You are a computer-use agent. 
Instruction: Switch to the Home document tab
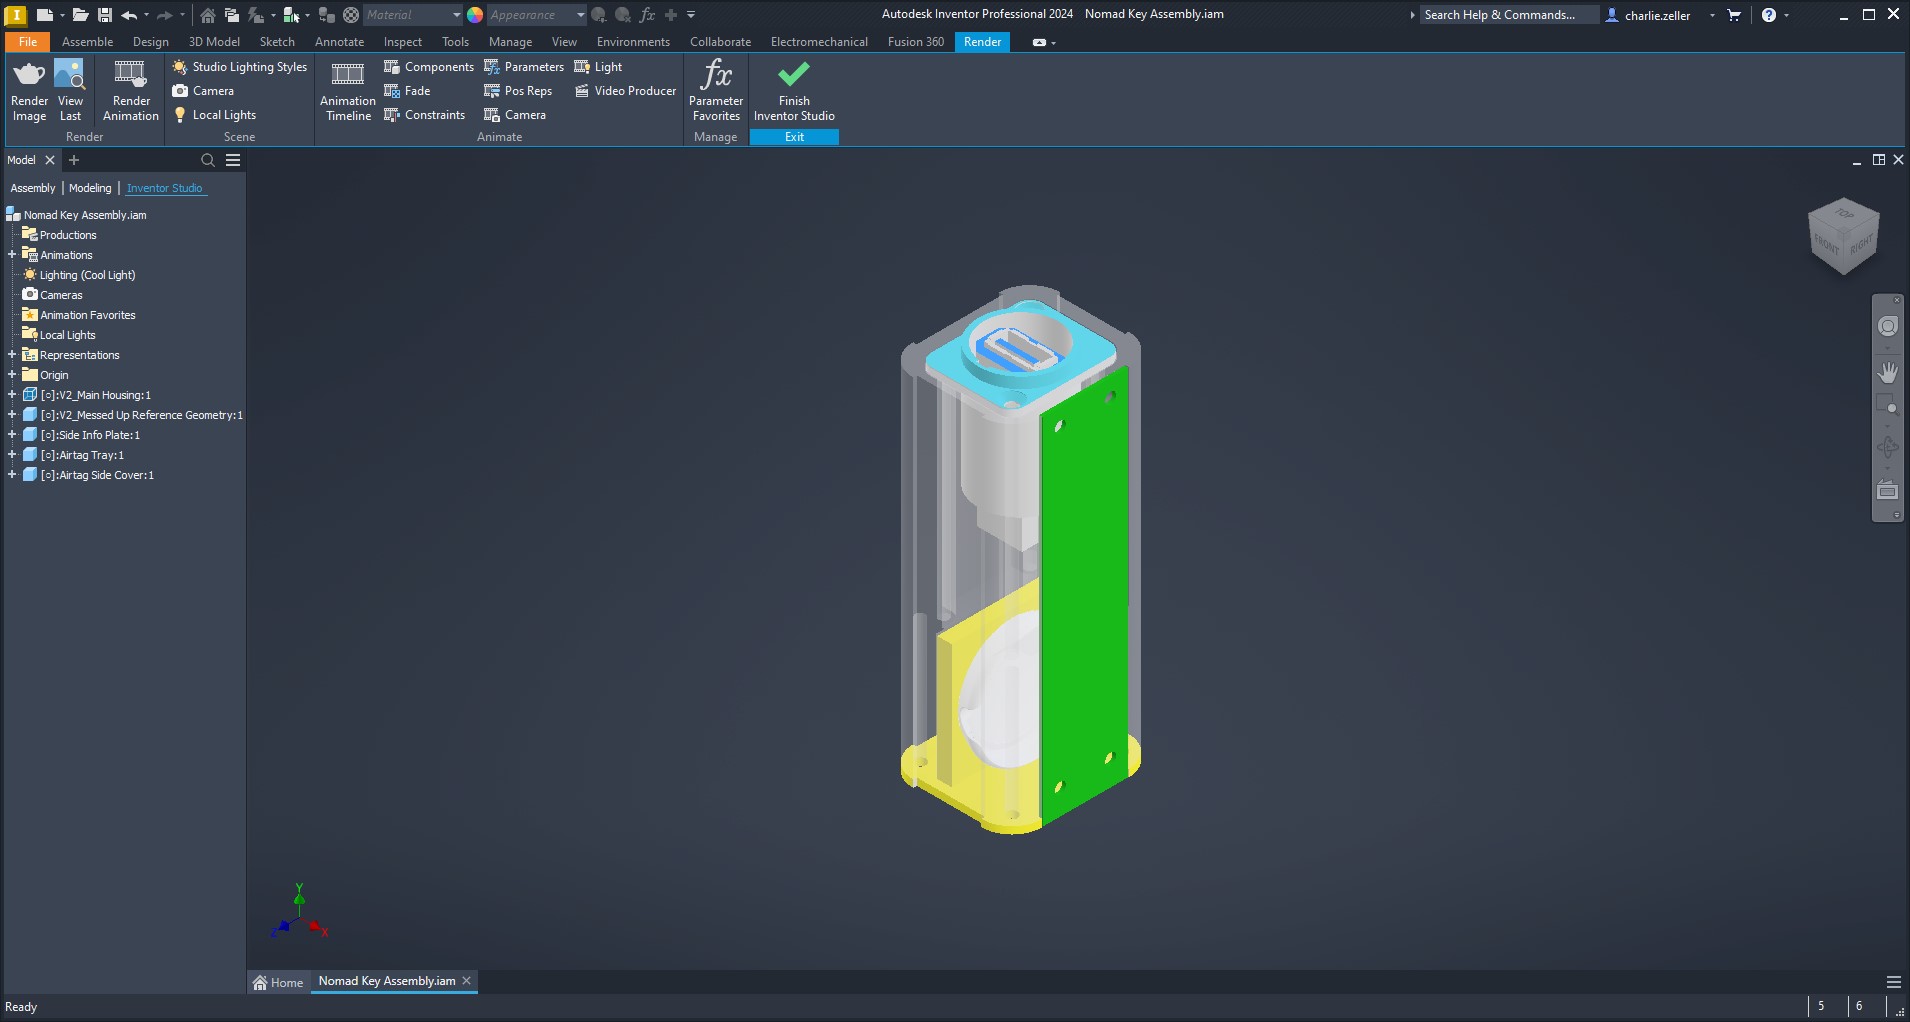278,982
